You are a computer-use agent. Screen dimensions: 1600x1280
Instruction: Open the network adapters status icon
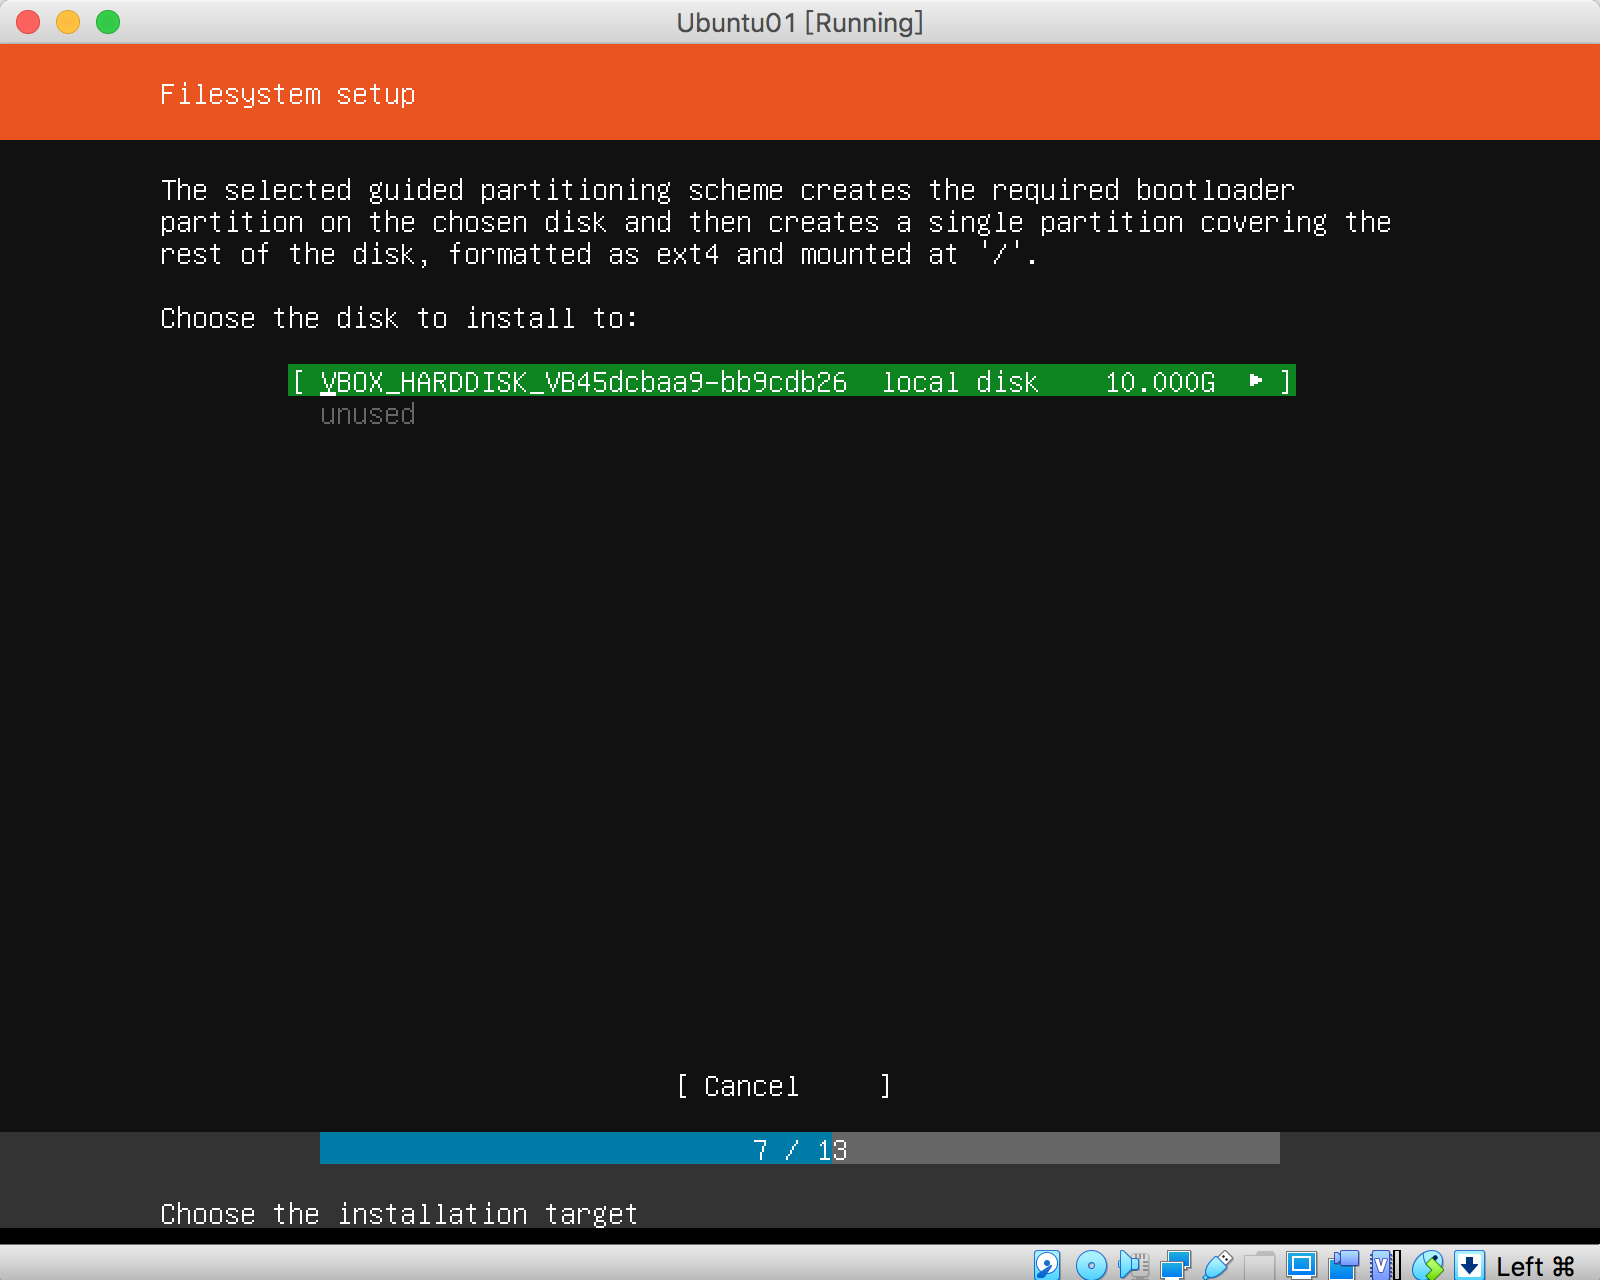1175,1265
